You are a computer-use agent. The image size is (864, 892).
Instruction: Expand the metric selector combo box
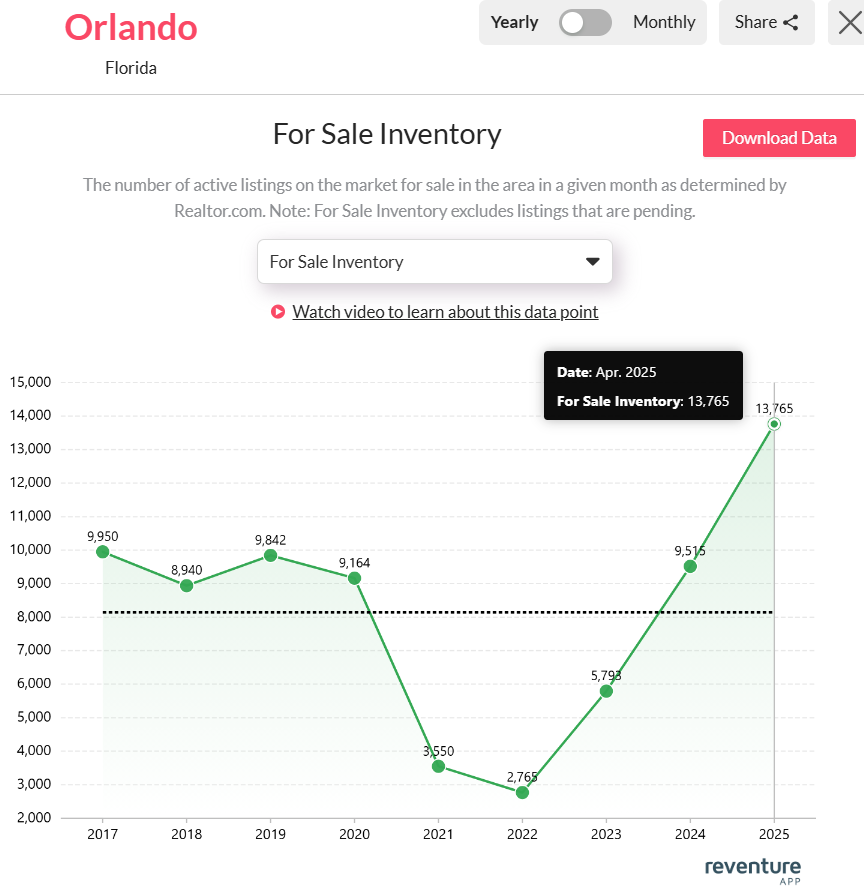click(x=435, y=261)
